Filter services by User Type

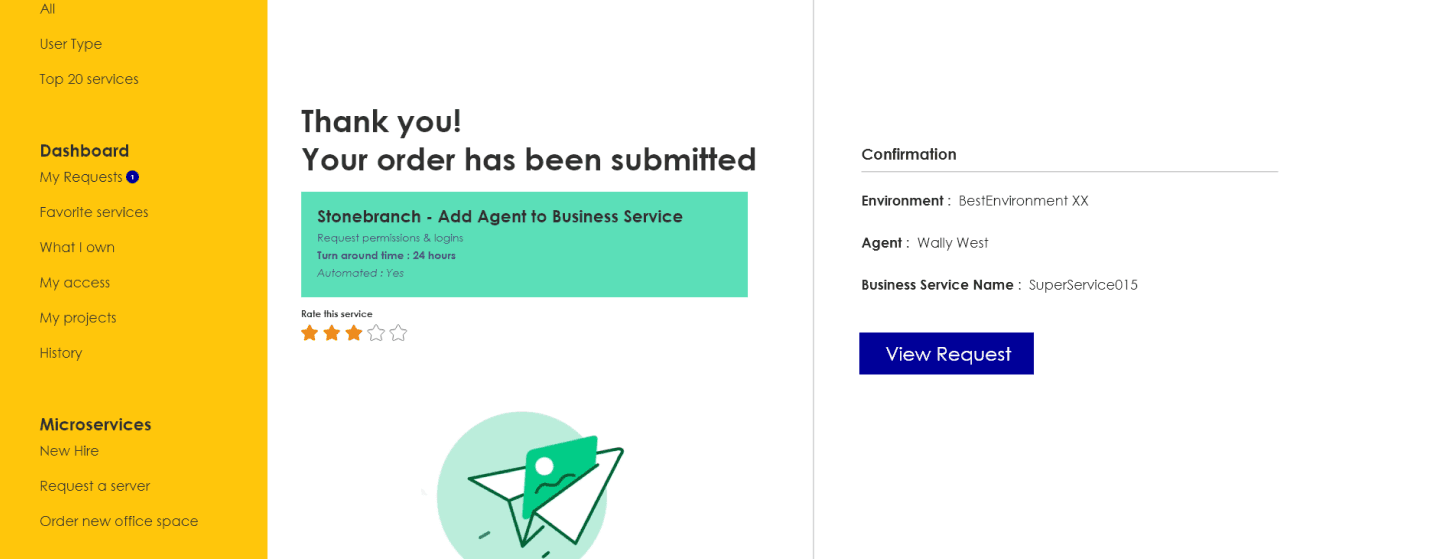pos(71,44)
